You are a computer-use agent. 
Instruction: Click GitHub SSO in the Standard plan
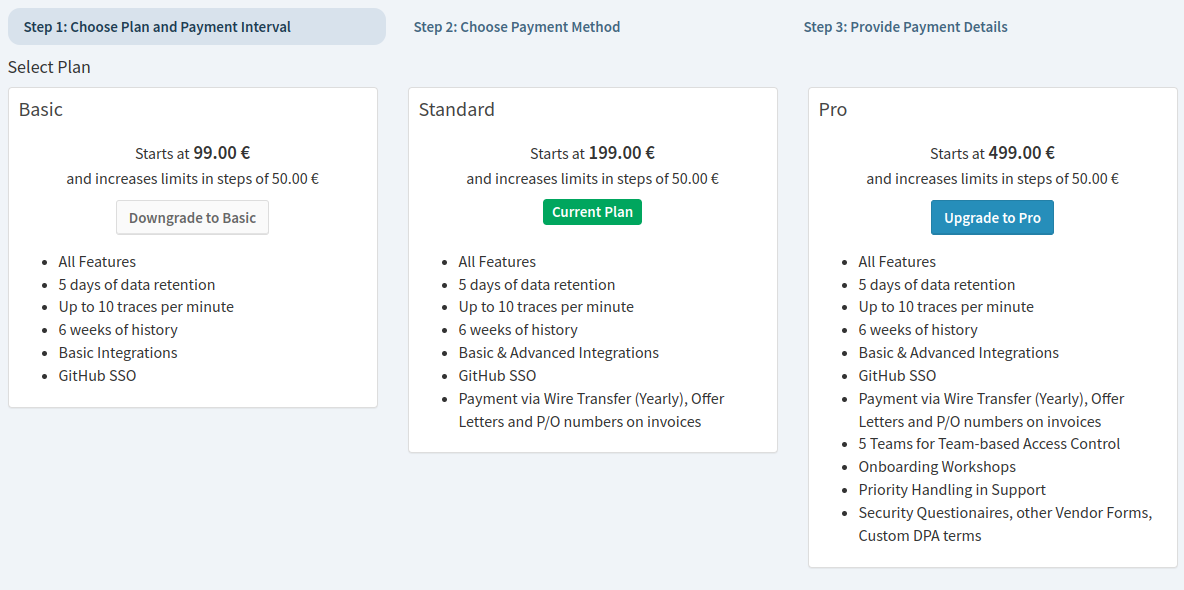tap(498, 375)
